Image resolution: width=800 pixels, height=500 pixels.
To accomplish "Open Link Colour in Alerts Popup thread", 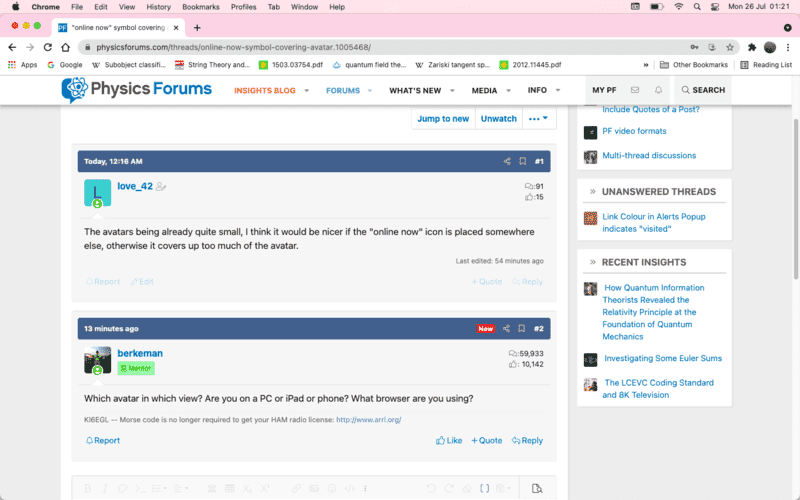I will pos(654,222).
